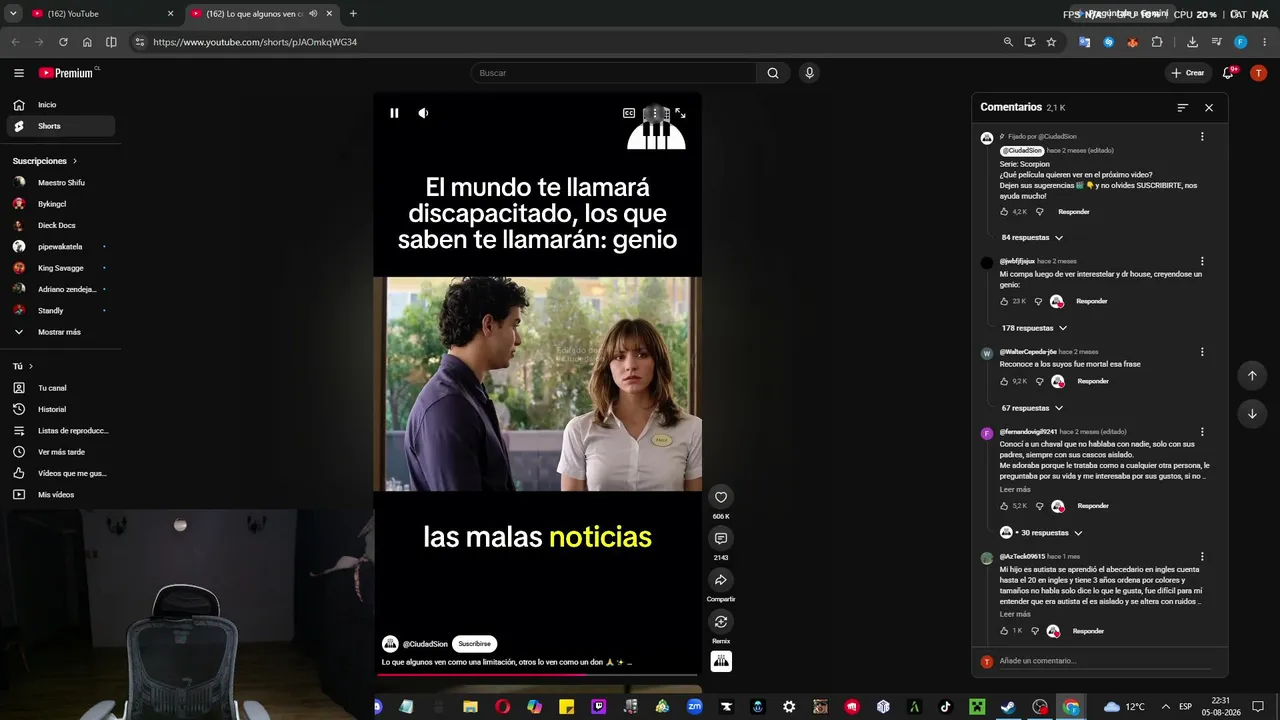Dislike the pinned CiudadSion comment
The image size is (1280, 720).
pyautogui.click(x=1040, y=212)
